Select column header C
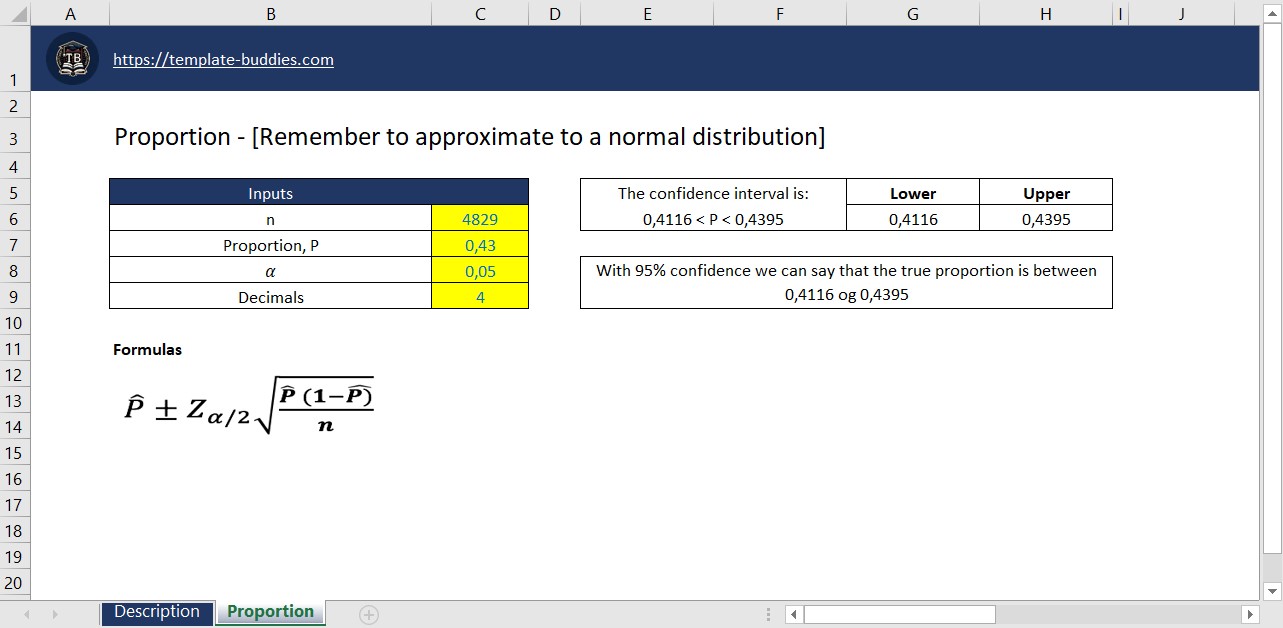Image resolution: width=1283 pixels, height=628 pixels. click(479, 14)
